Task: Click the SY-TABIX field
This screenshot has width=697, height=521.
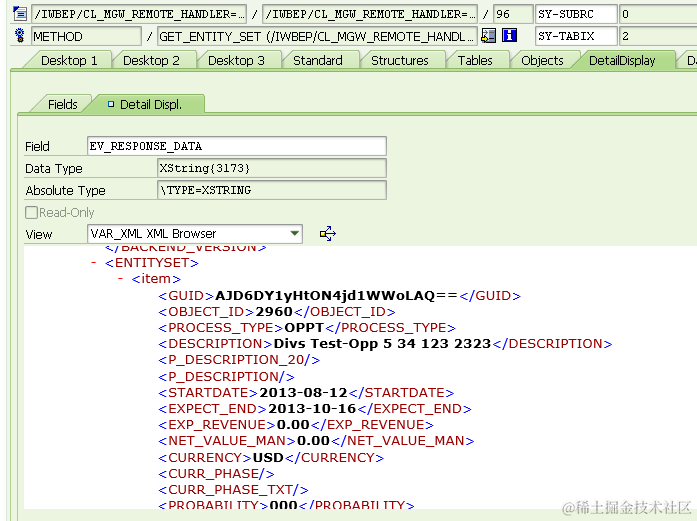Action: click(x=576, y=36)
